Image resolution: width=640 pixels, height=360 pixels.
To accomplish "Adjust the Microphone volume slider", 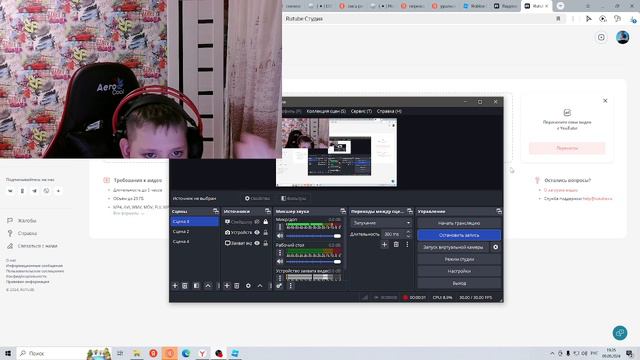I will [313, 236].
